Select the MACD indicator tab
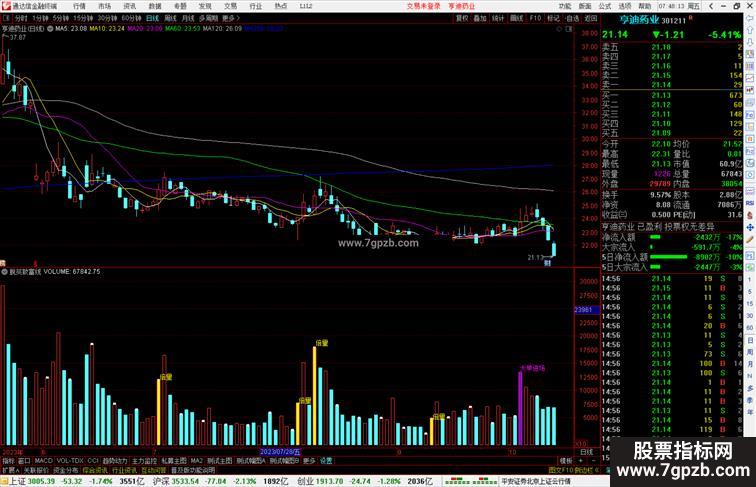The width and height of the screenshot is (756, 487). point(43,461)
